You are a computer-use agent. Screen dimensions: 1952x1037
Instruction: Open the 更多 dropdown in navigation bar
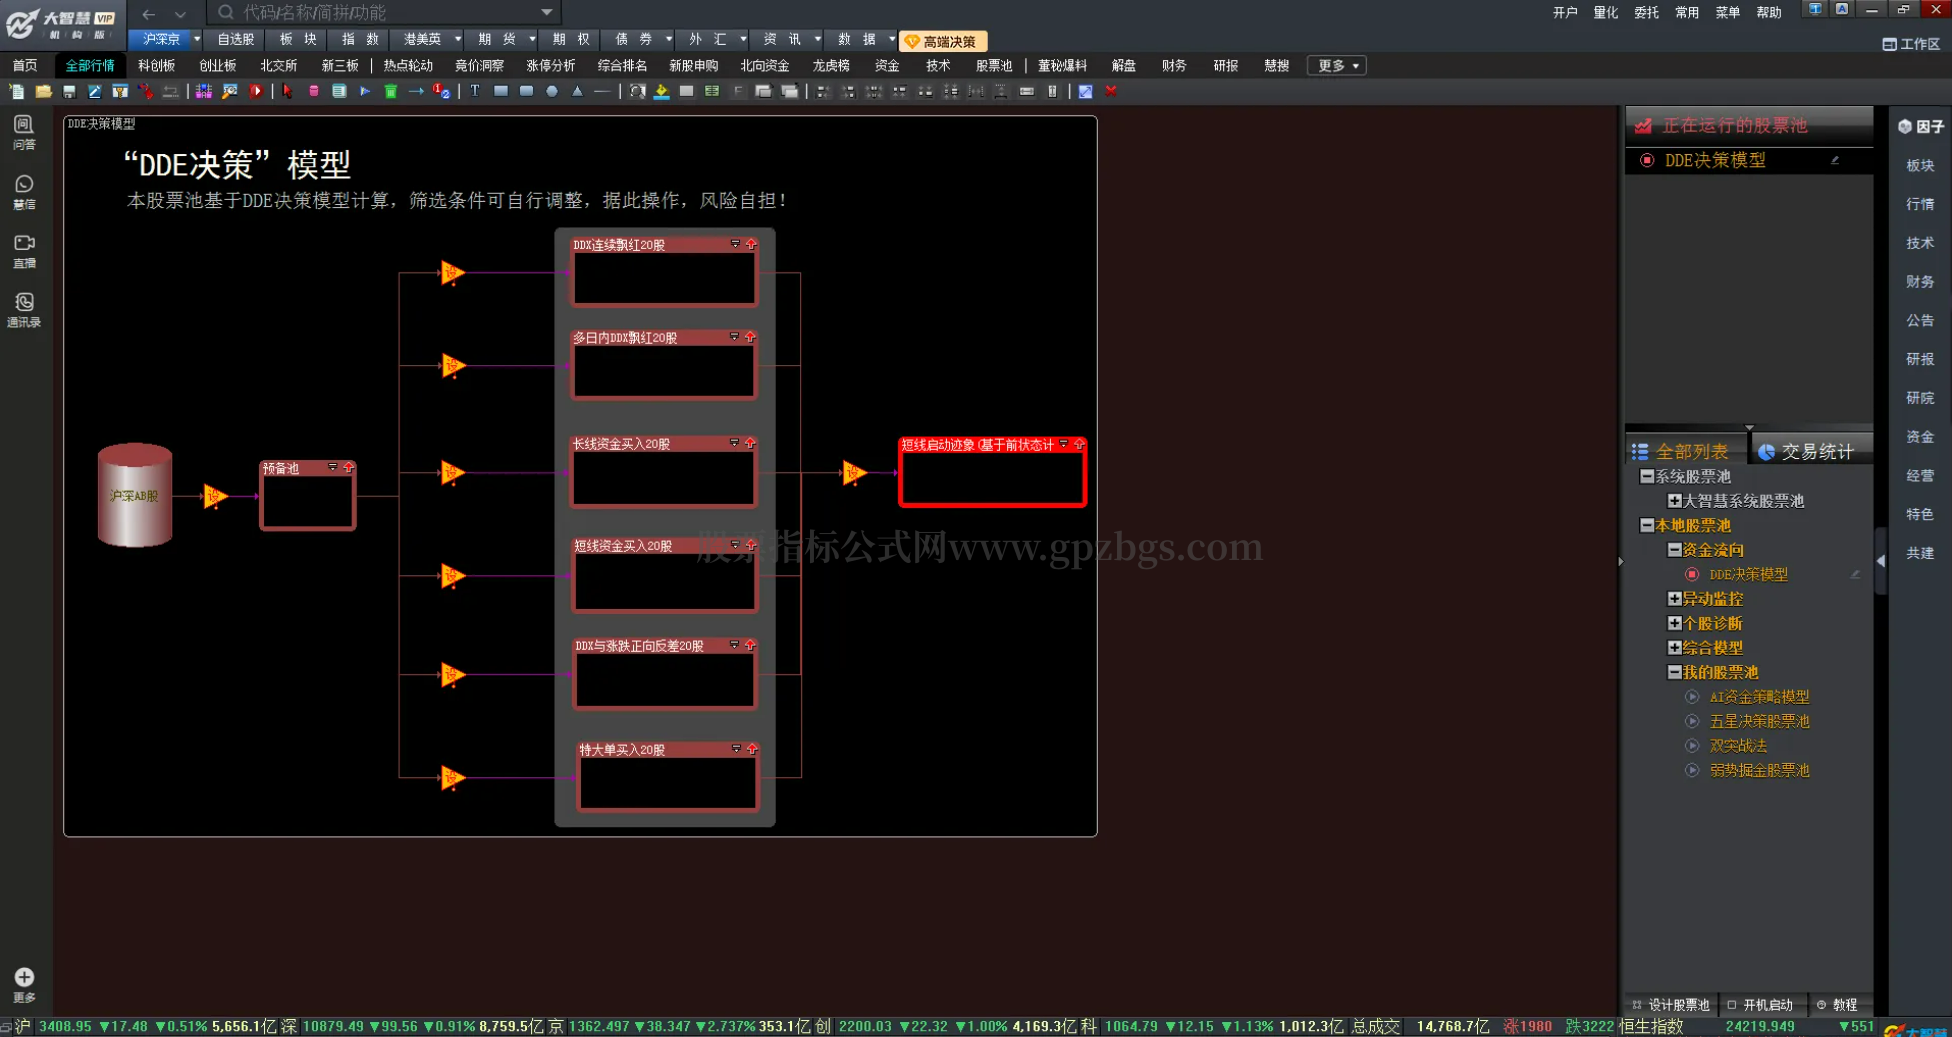[1337, 66]
